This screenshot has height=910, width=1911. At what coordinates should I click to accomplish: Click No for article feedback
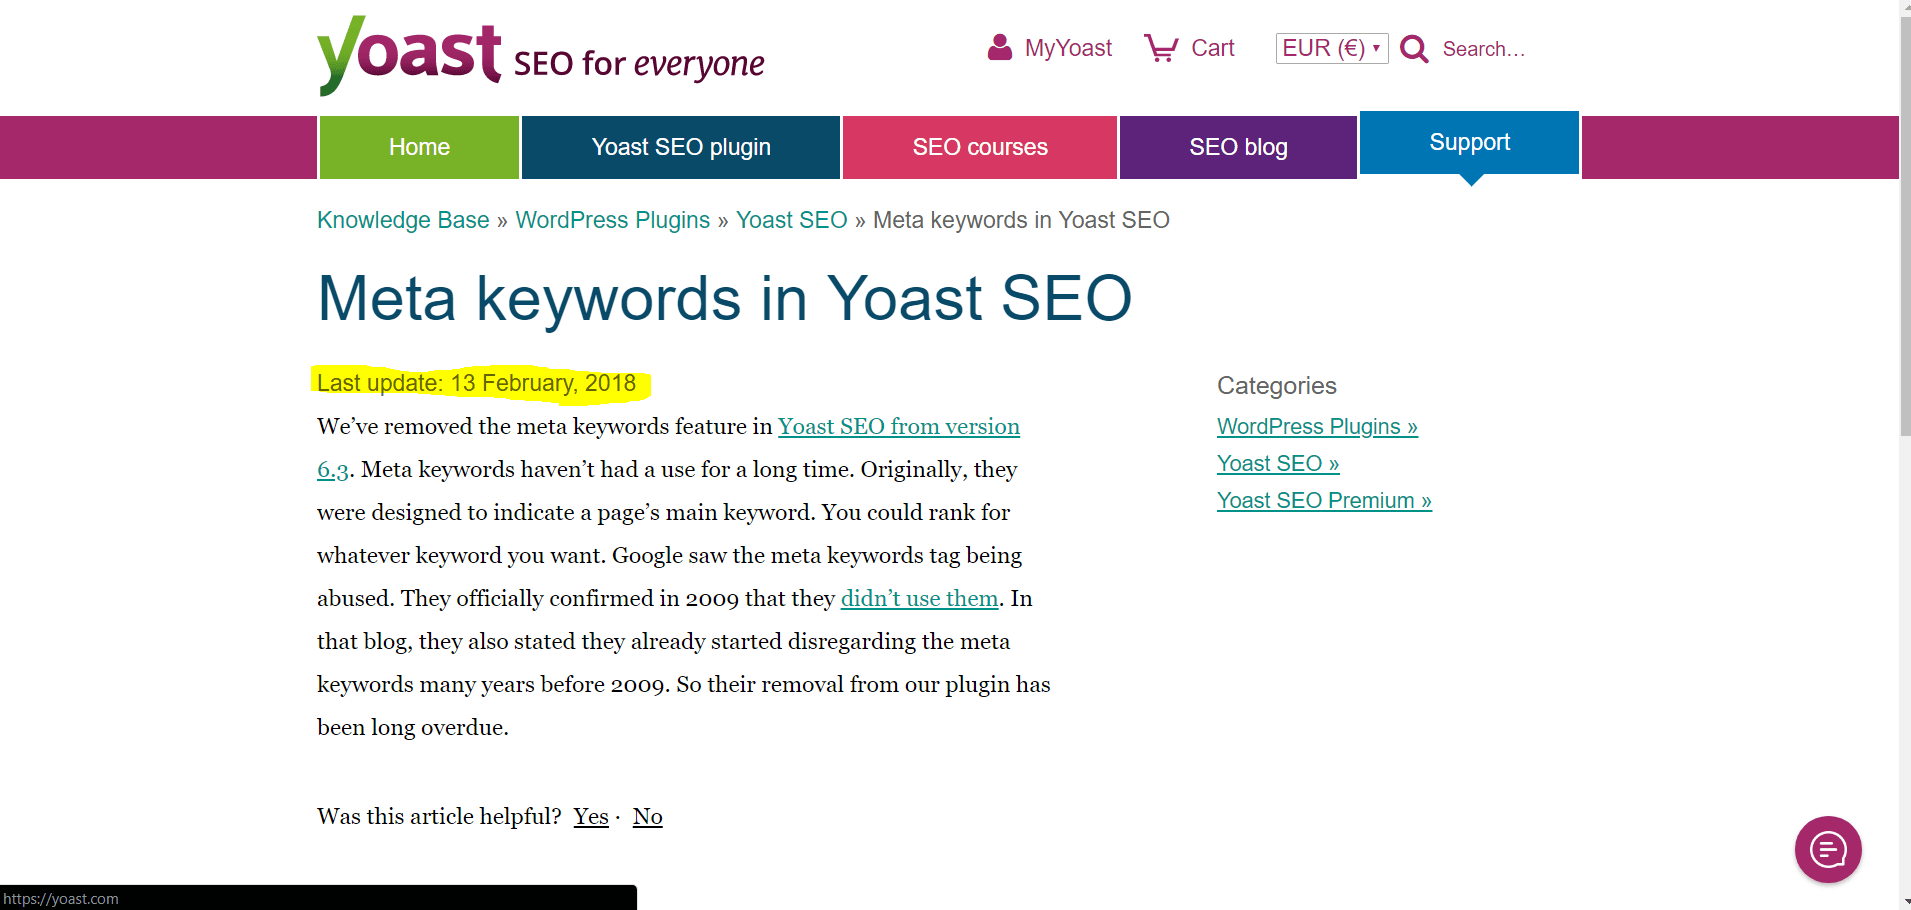coord(647,816)
